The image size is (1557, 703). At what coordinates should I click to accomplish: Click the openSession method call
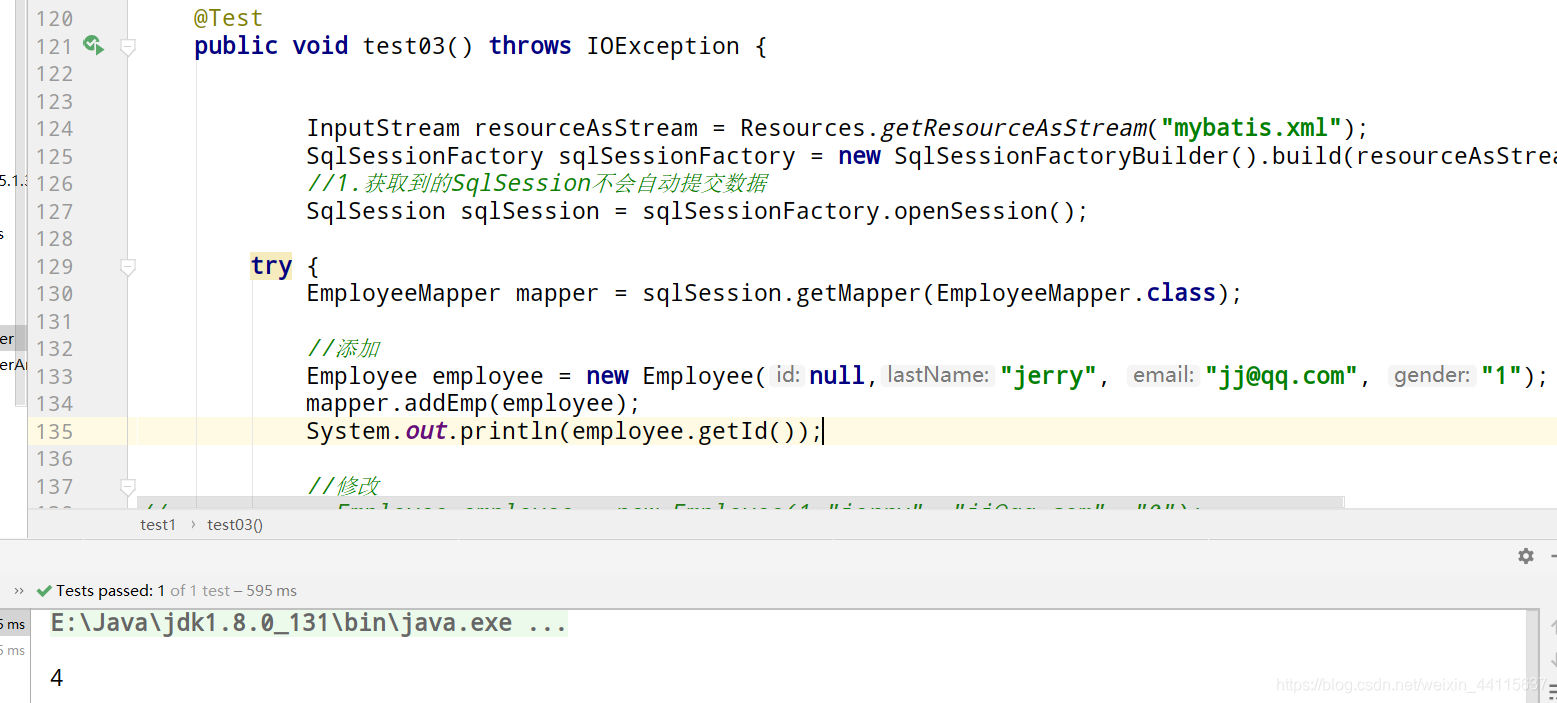(971, 212)
